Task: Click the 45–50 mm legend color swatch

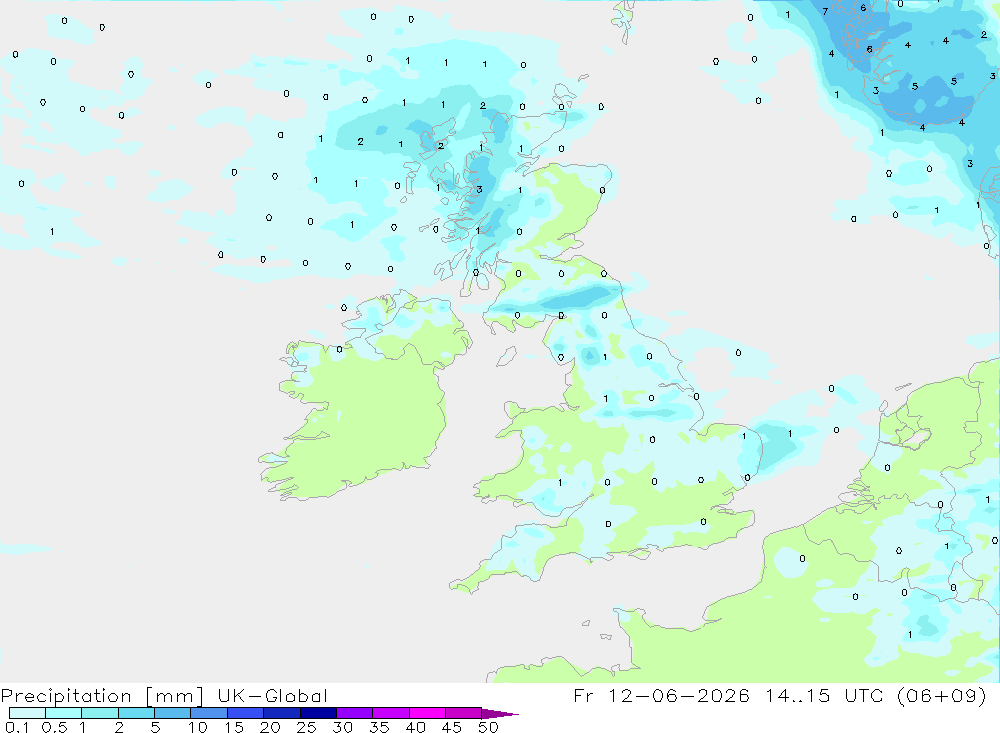Action: coord(463,713)
